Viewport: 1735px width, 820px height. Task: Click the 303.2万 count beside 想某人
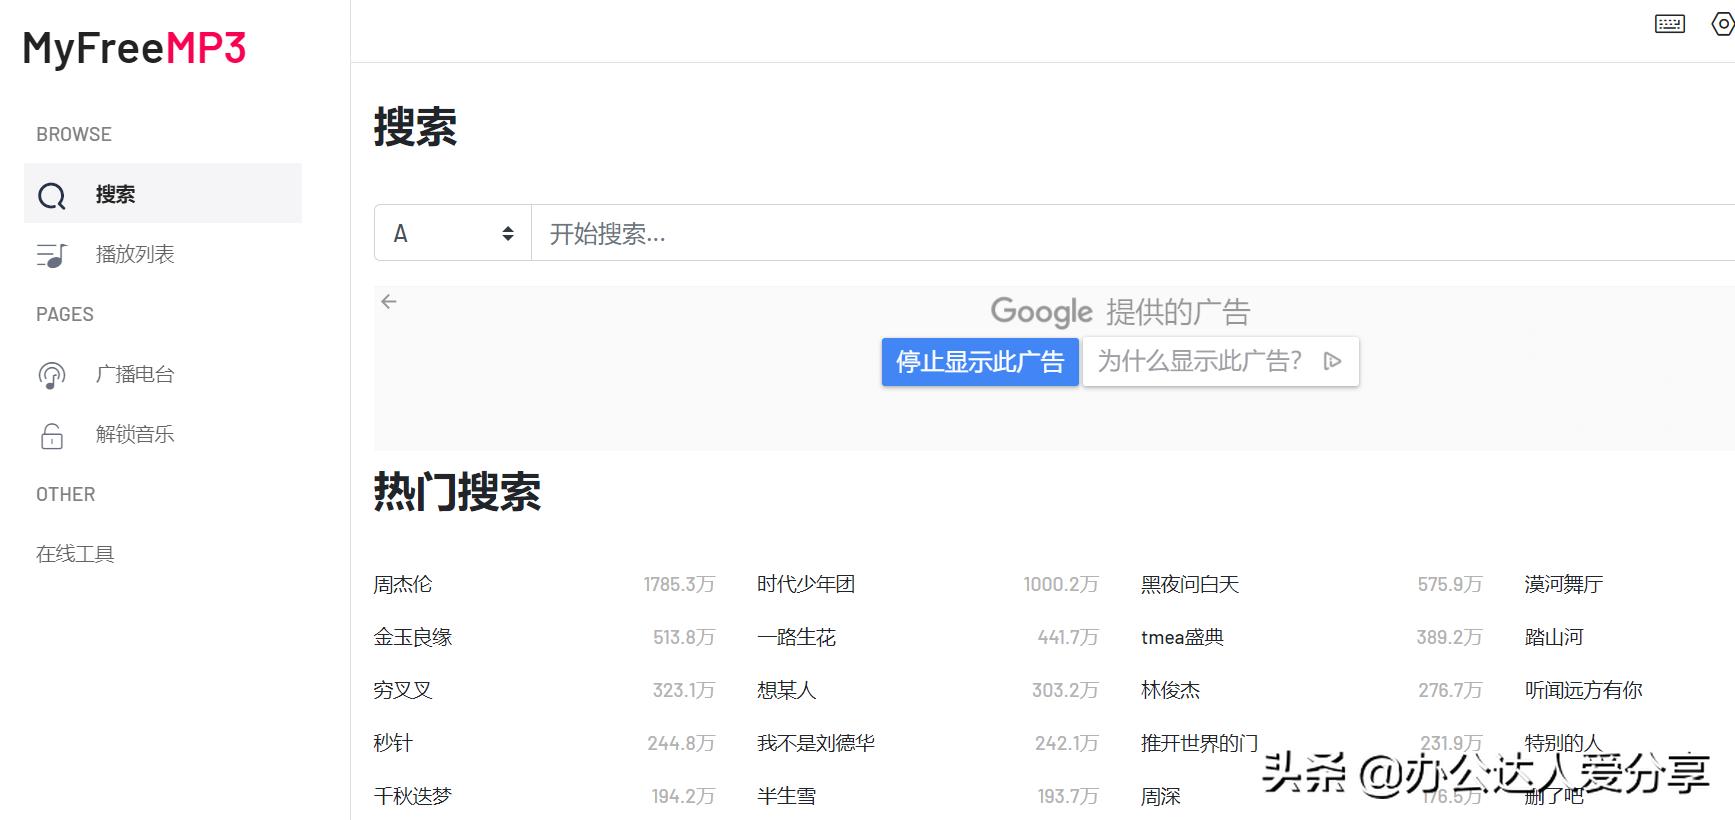click(1066, 690)
